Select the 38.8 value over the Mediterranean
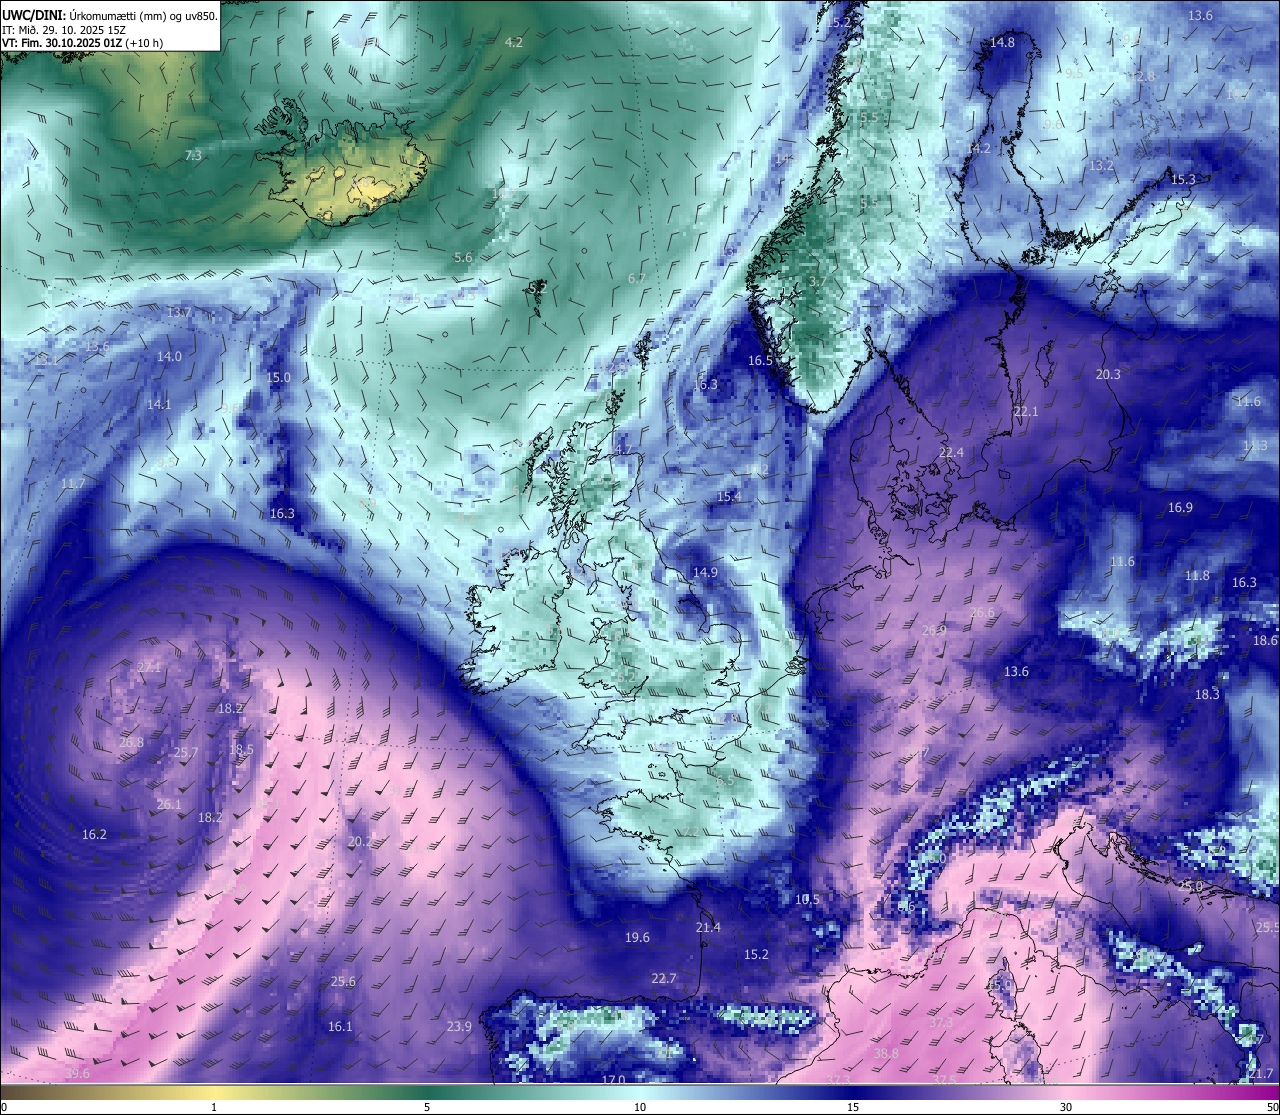Screen dimensions: 1280x1115 point(886,1053)
